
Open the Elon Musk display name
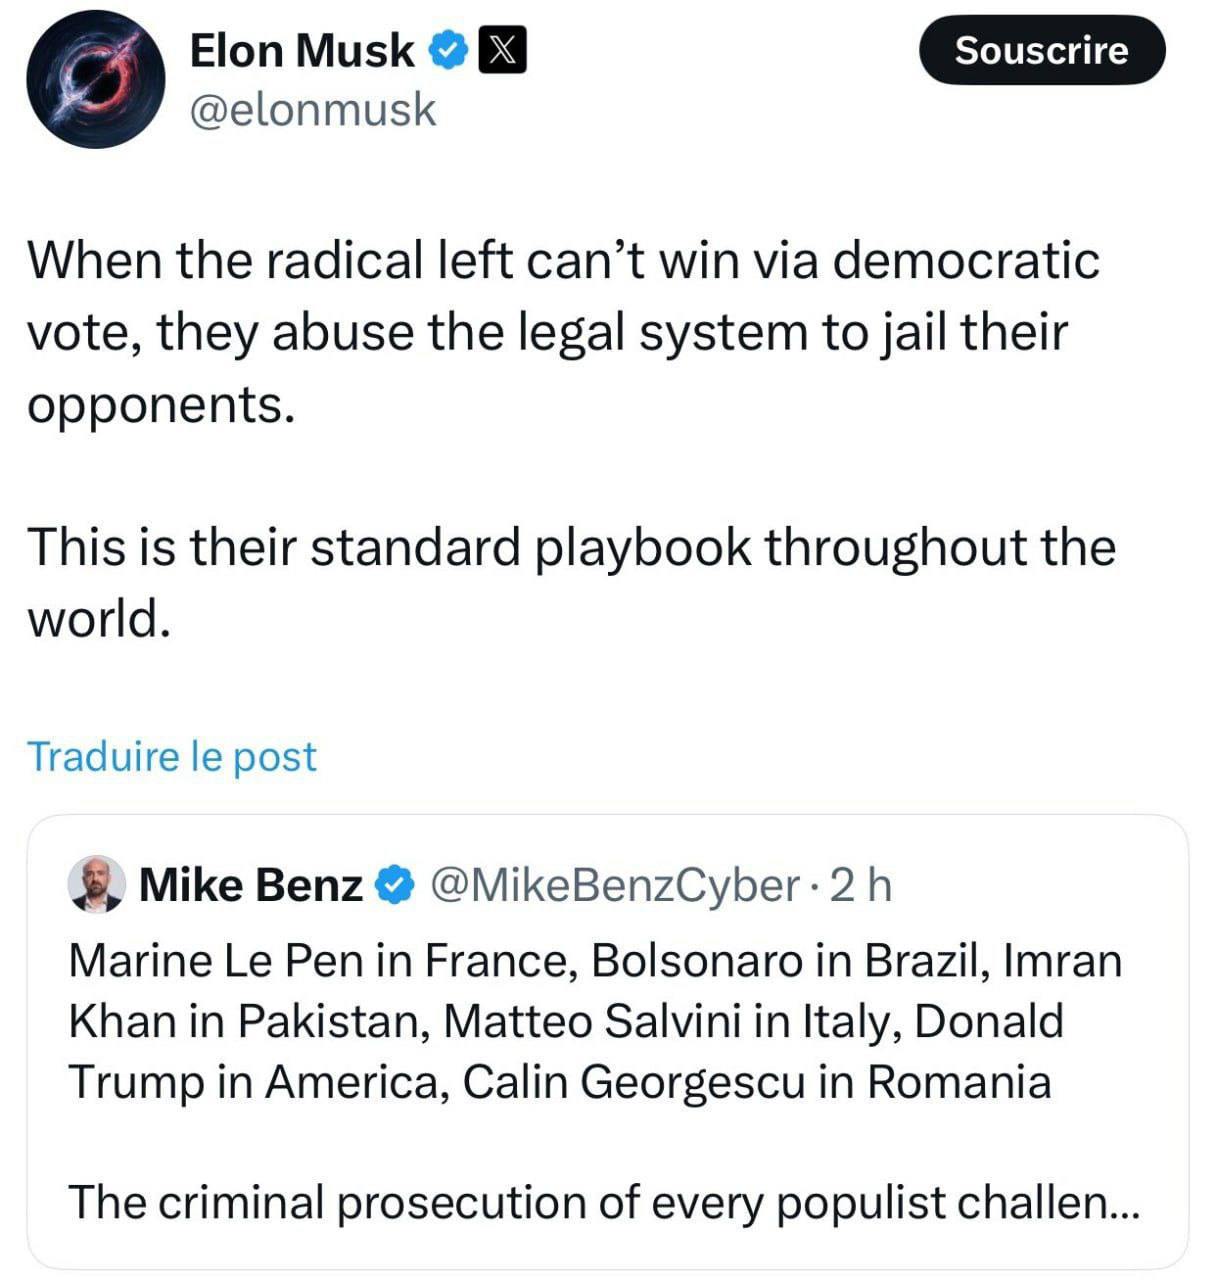[301, 50]
